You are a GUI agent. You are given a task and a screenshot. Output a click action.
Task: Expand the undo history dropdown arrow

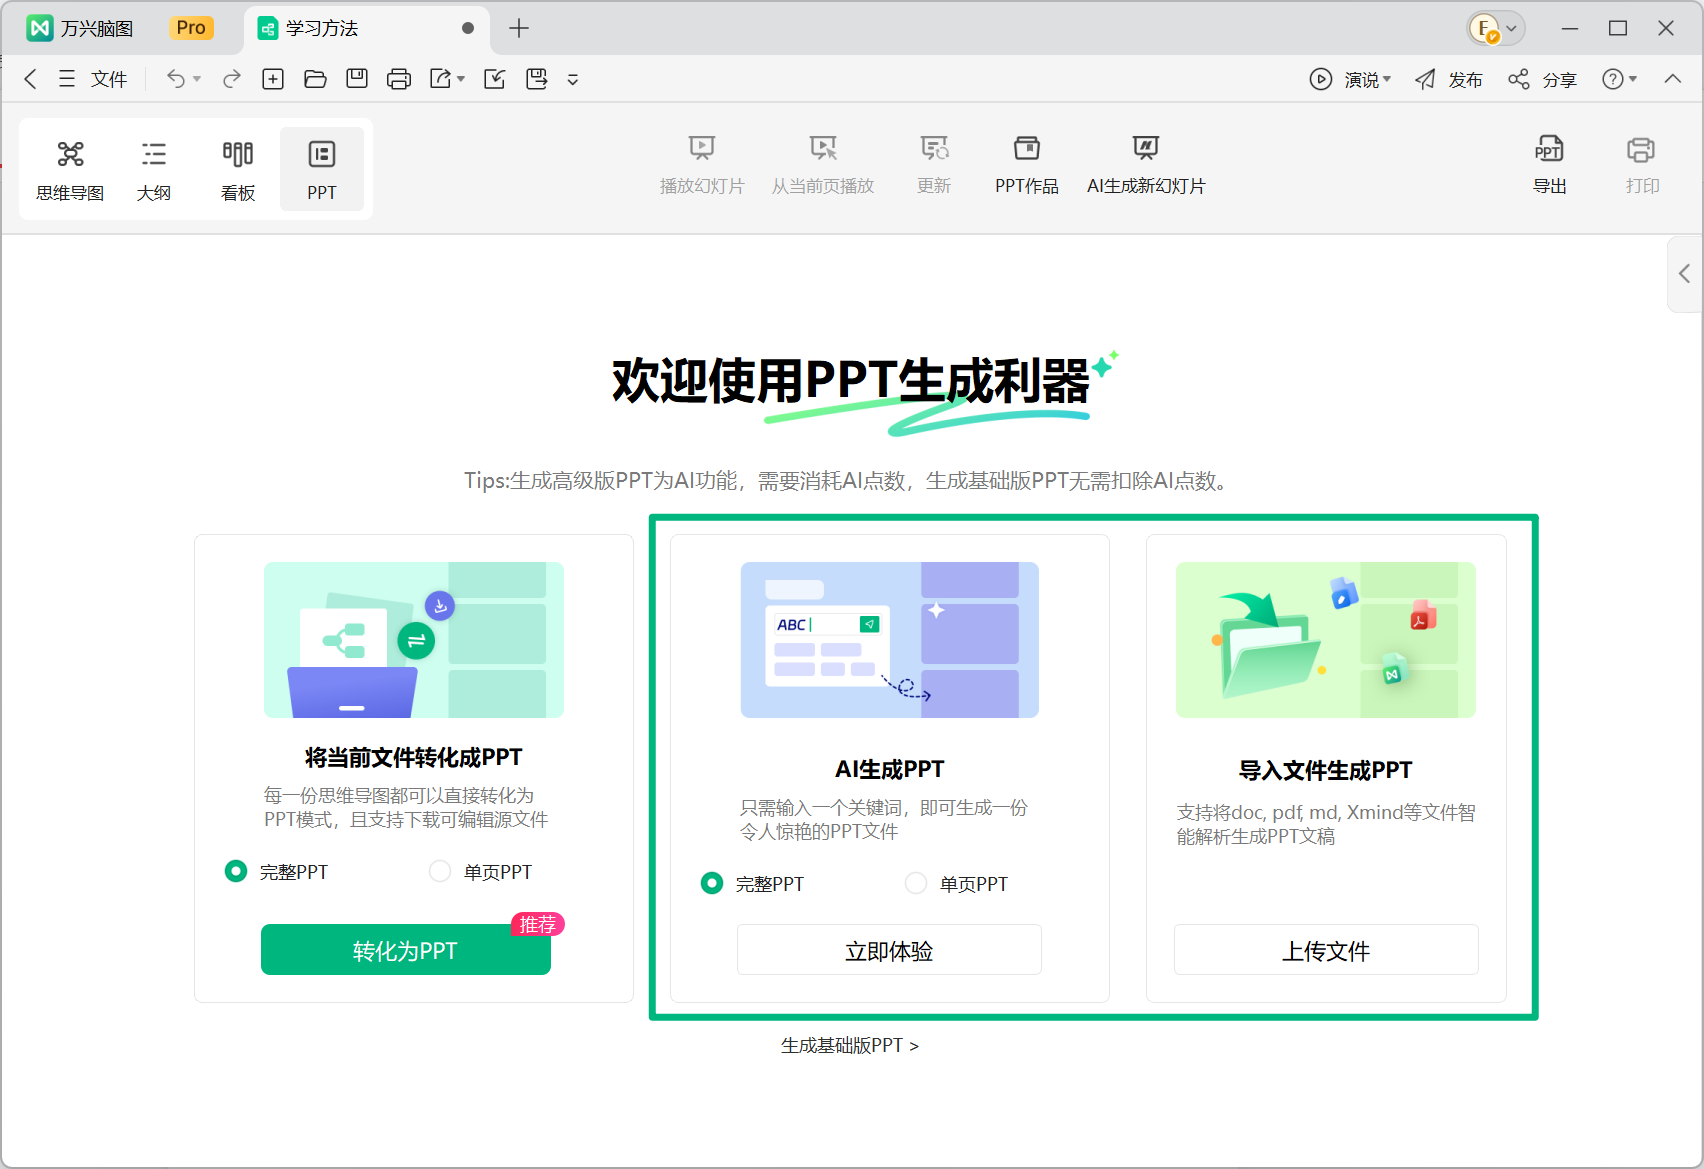coord(197,79)
